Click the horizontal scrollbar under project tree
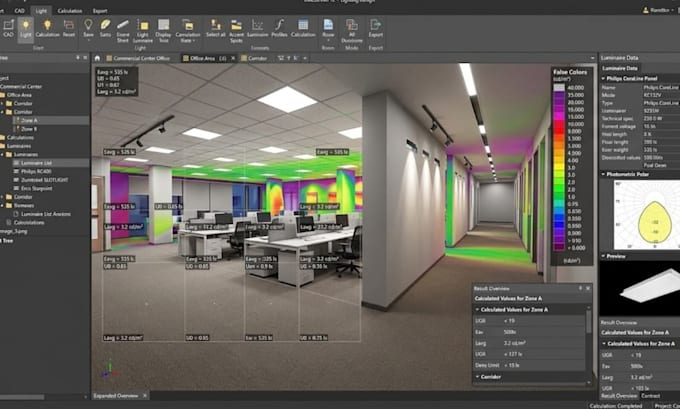 [x=23, y=397]
